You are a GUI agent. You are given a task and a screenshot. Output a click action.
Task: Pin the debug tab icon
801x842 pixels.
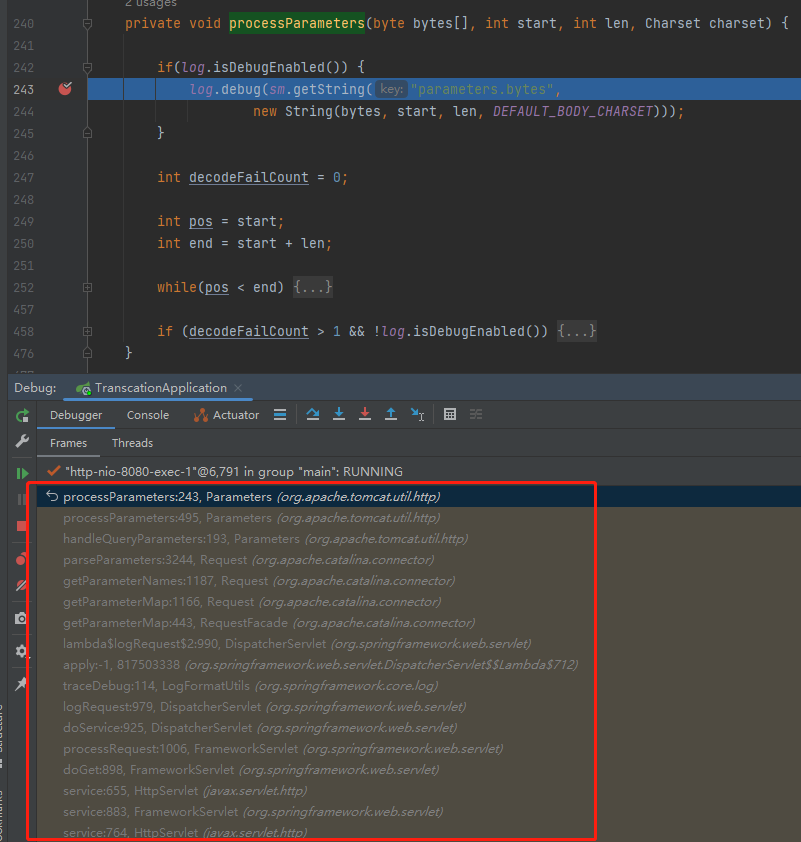tap(21, 684)
